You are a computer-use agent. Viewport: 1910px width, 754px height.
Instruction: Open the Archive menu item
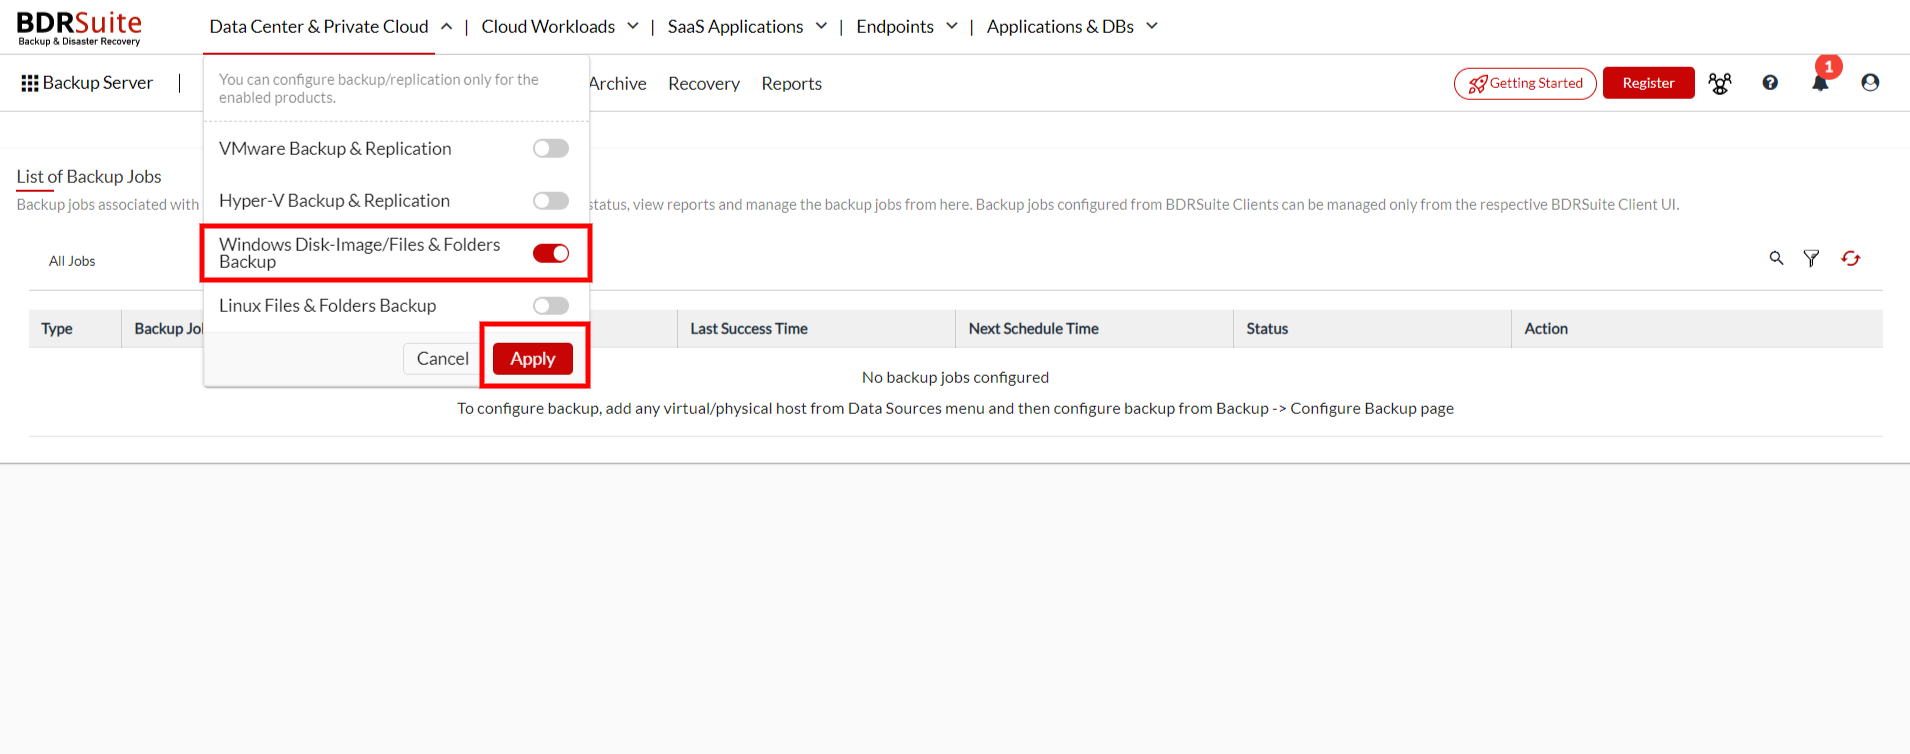tap(617, 84)
